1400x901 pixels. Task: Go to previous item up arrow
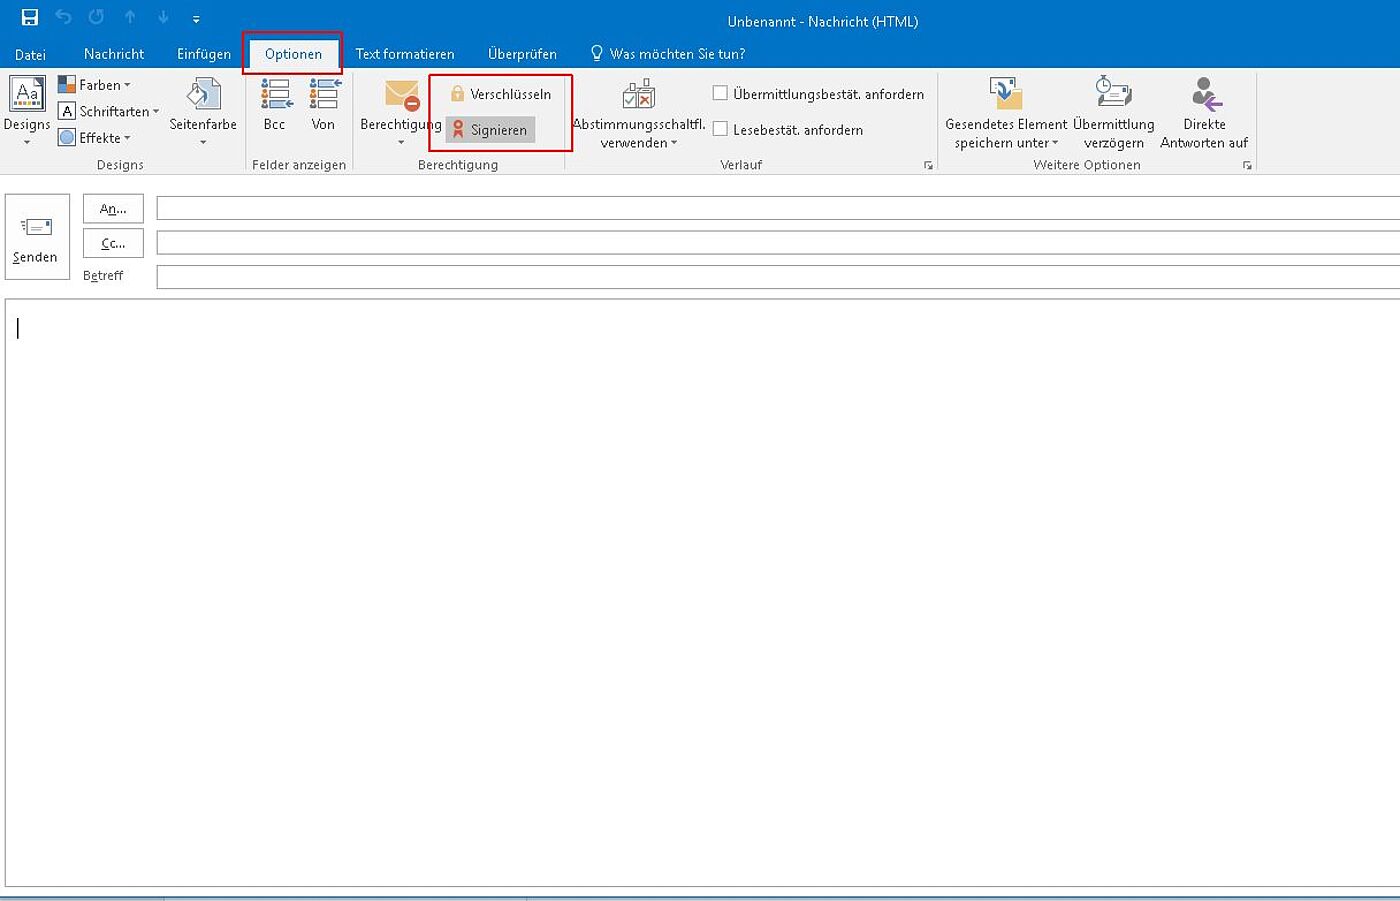(x=130, y=17)
